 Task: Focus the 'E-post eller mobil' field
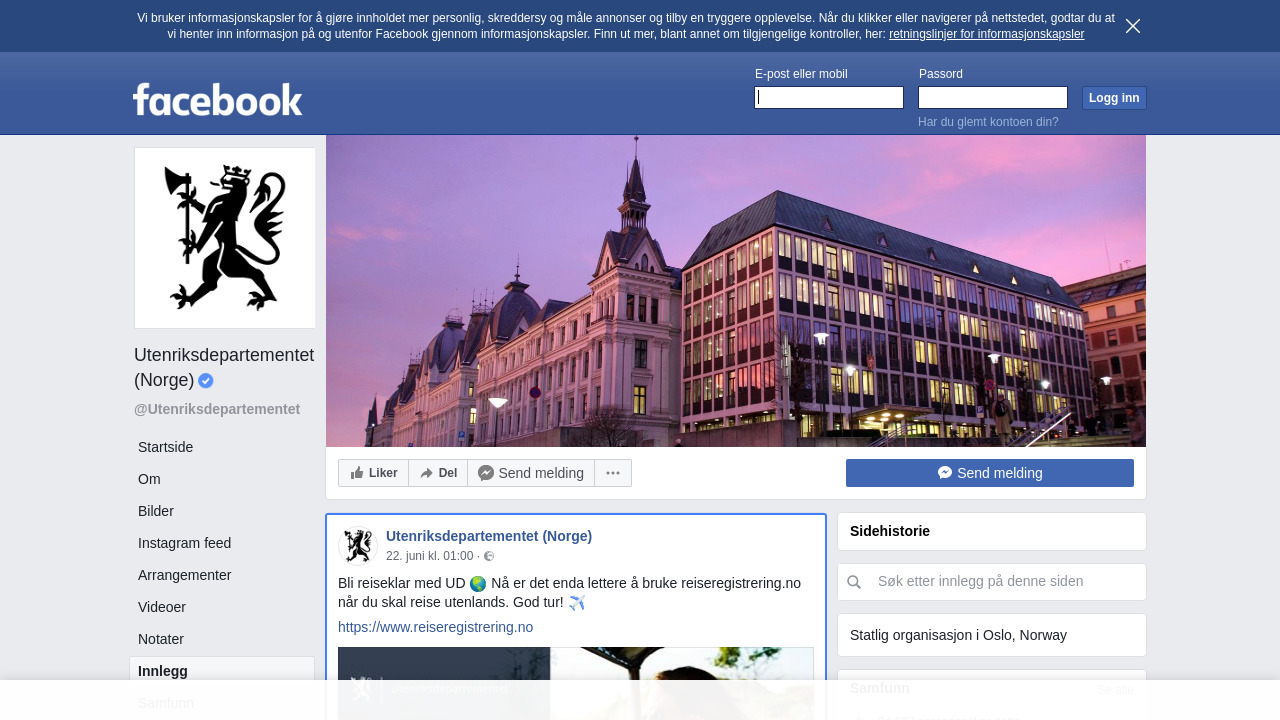pyautogui.click(x=829, y=97)
